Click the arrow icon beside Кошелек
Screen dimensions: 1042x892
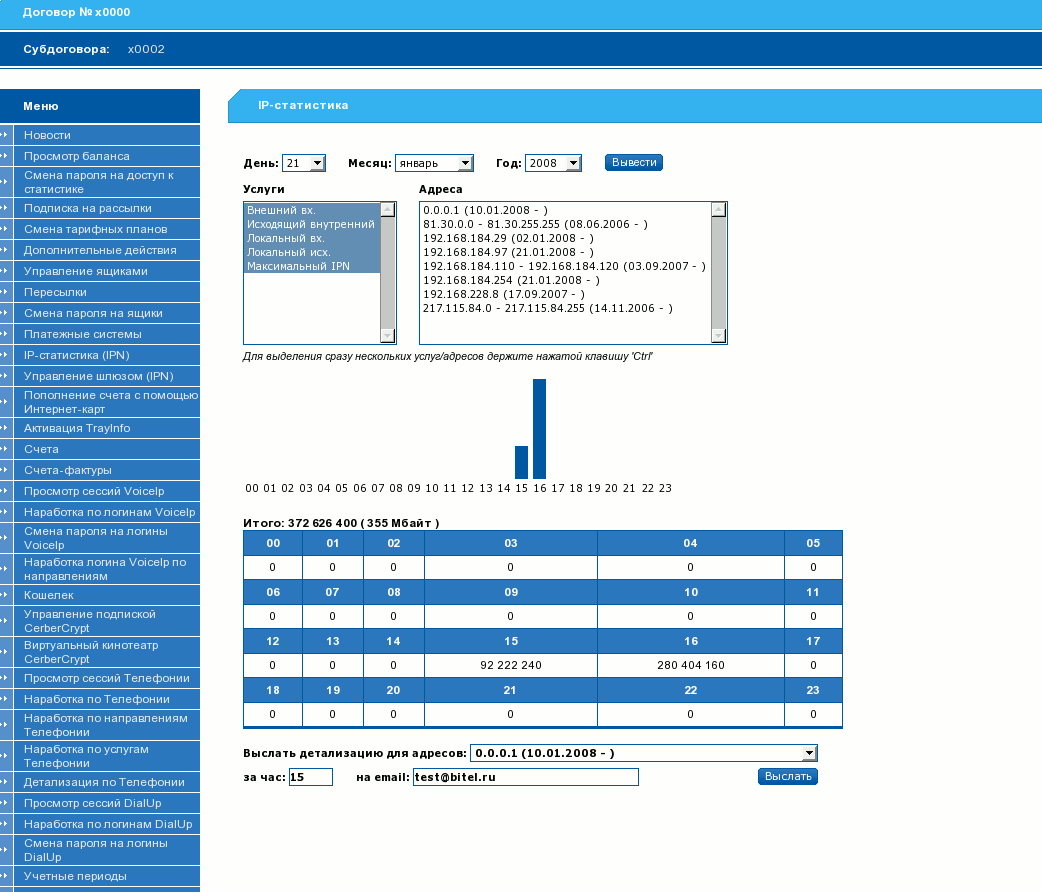5,595
